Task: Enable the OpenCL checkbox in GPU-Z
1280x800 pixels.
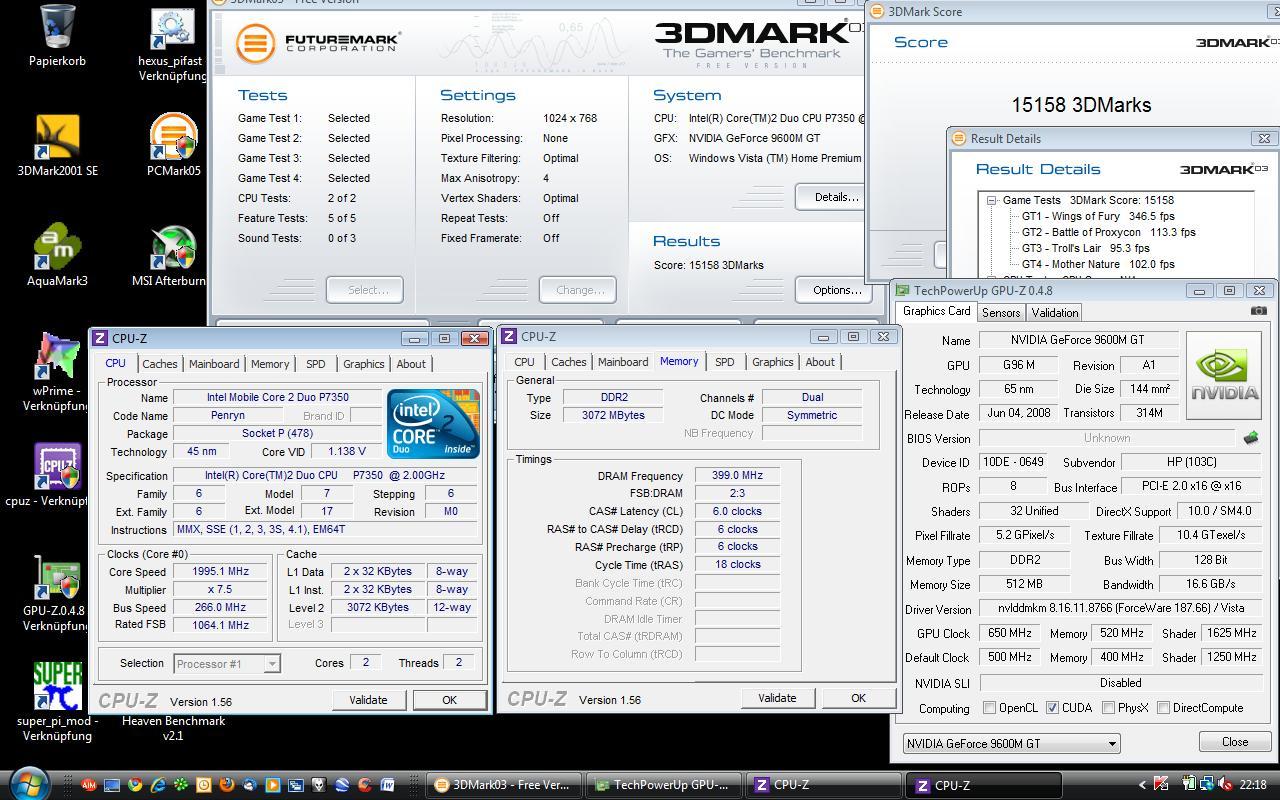Action: (989, 708)
